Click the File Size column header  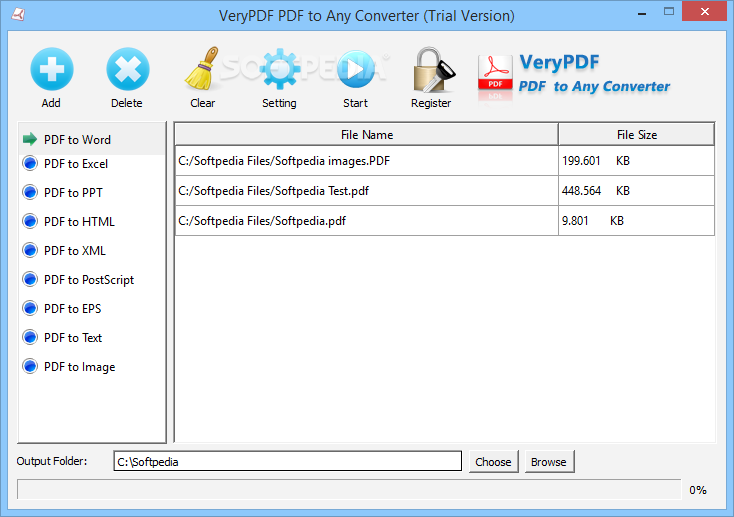click(x=636, y=135)
